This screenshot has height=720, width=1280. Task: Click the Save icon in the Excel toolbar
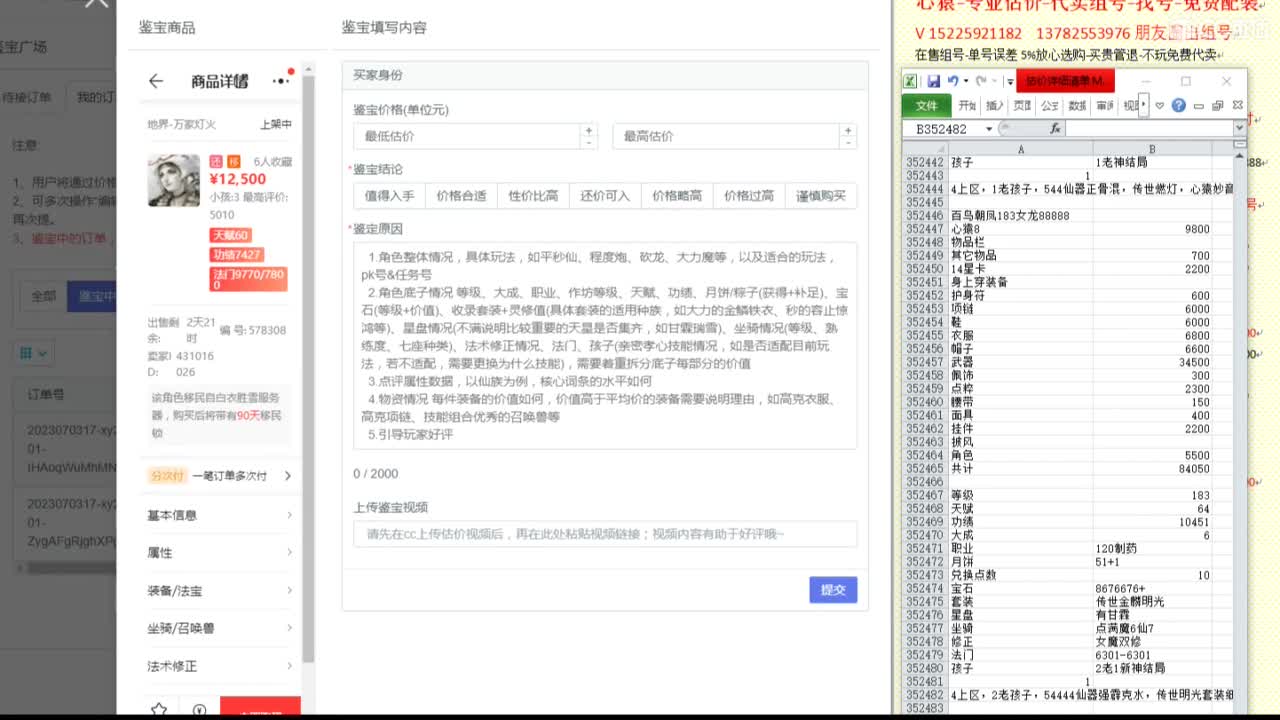pyautogui.click(x=934, y=81)
